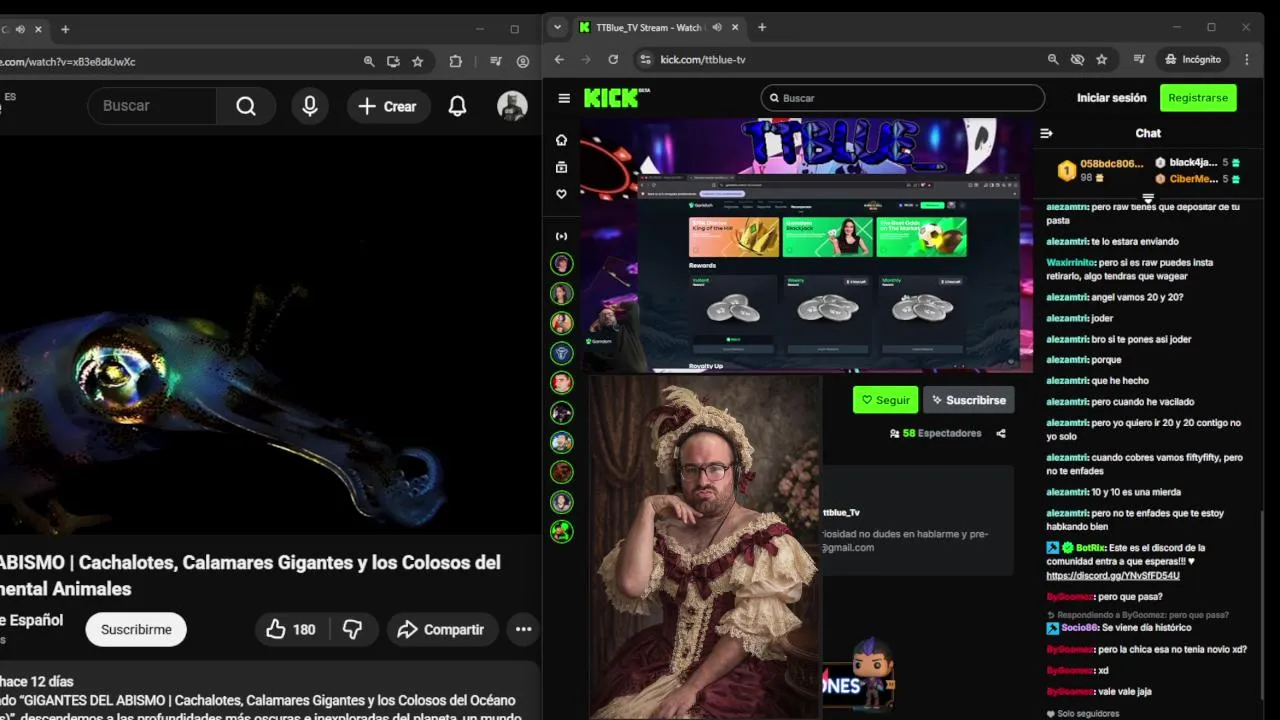The image size is (1280, 720).
Task: Expand the gifter leaderboard handle
Action: [x=1148, y=198]
